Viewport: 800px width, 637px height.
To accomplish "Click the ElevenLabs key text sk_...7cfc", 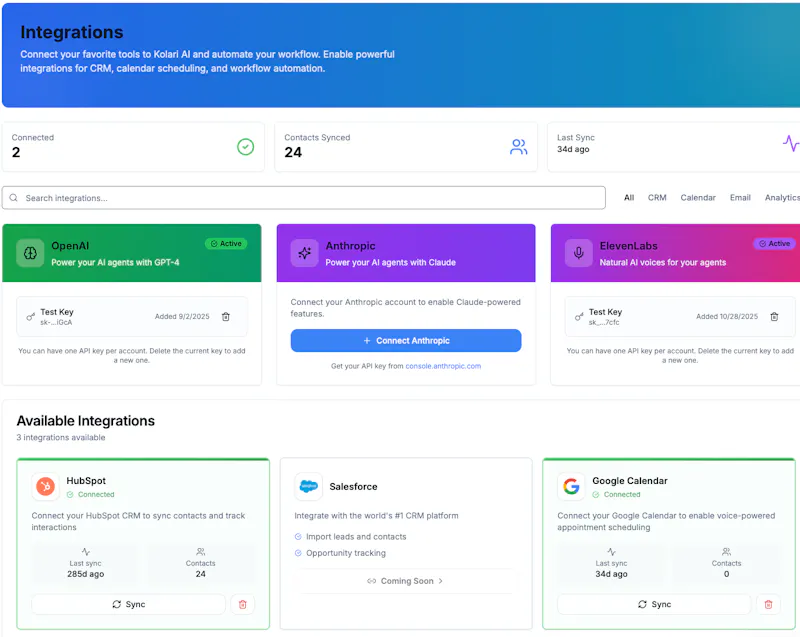I will click(x=604, y=323).
